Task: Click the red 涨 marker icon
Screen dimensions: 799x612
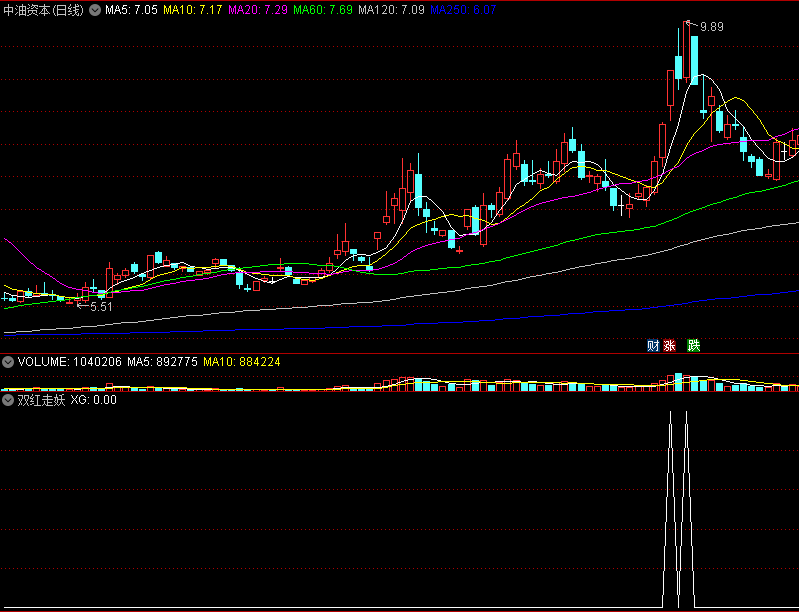Action: [x=670, y=346]
